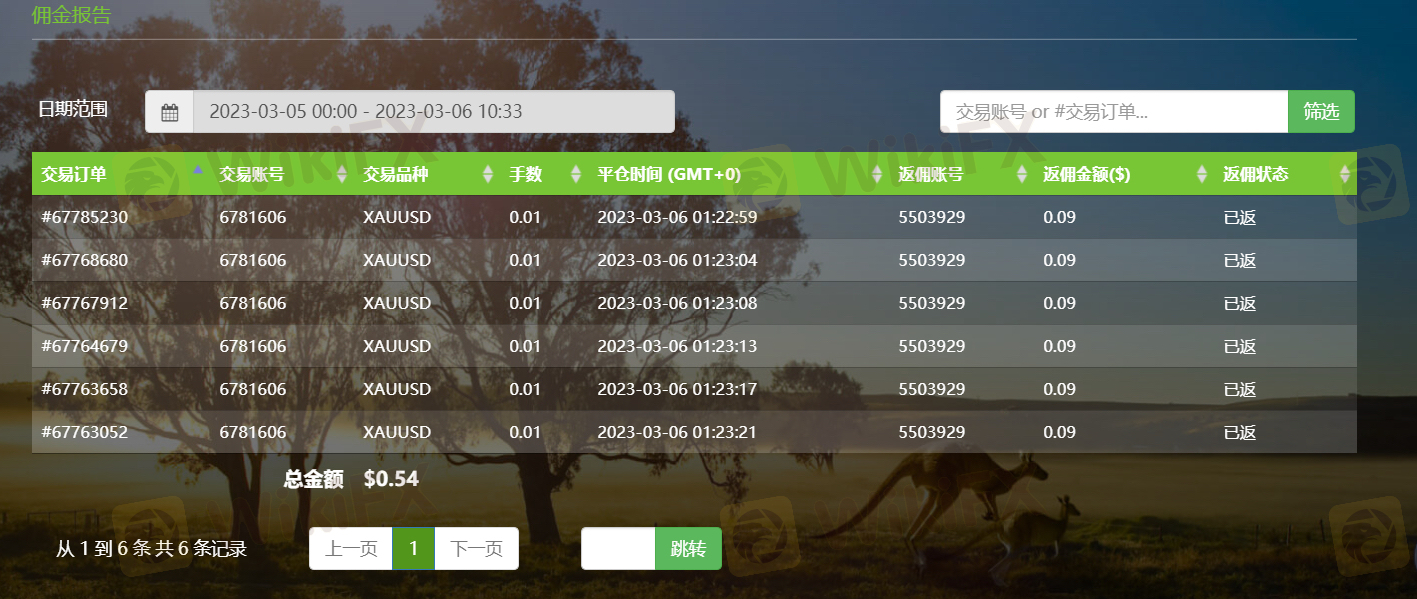1417x599 pixels.
Task: Sort by 交易账号 column arrow icon
Action: pyautogui.click(x=342, y=174)
